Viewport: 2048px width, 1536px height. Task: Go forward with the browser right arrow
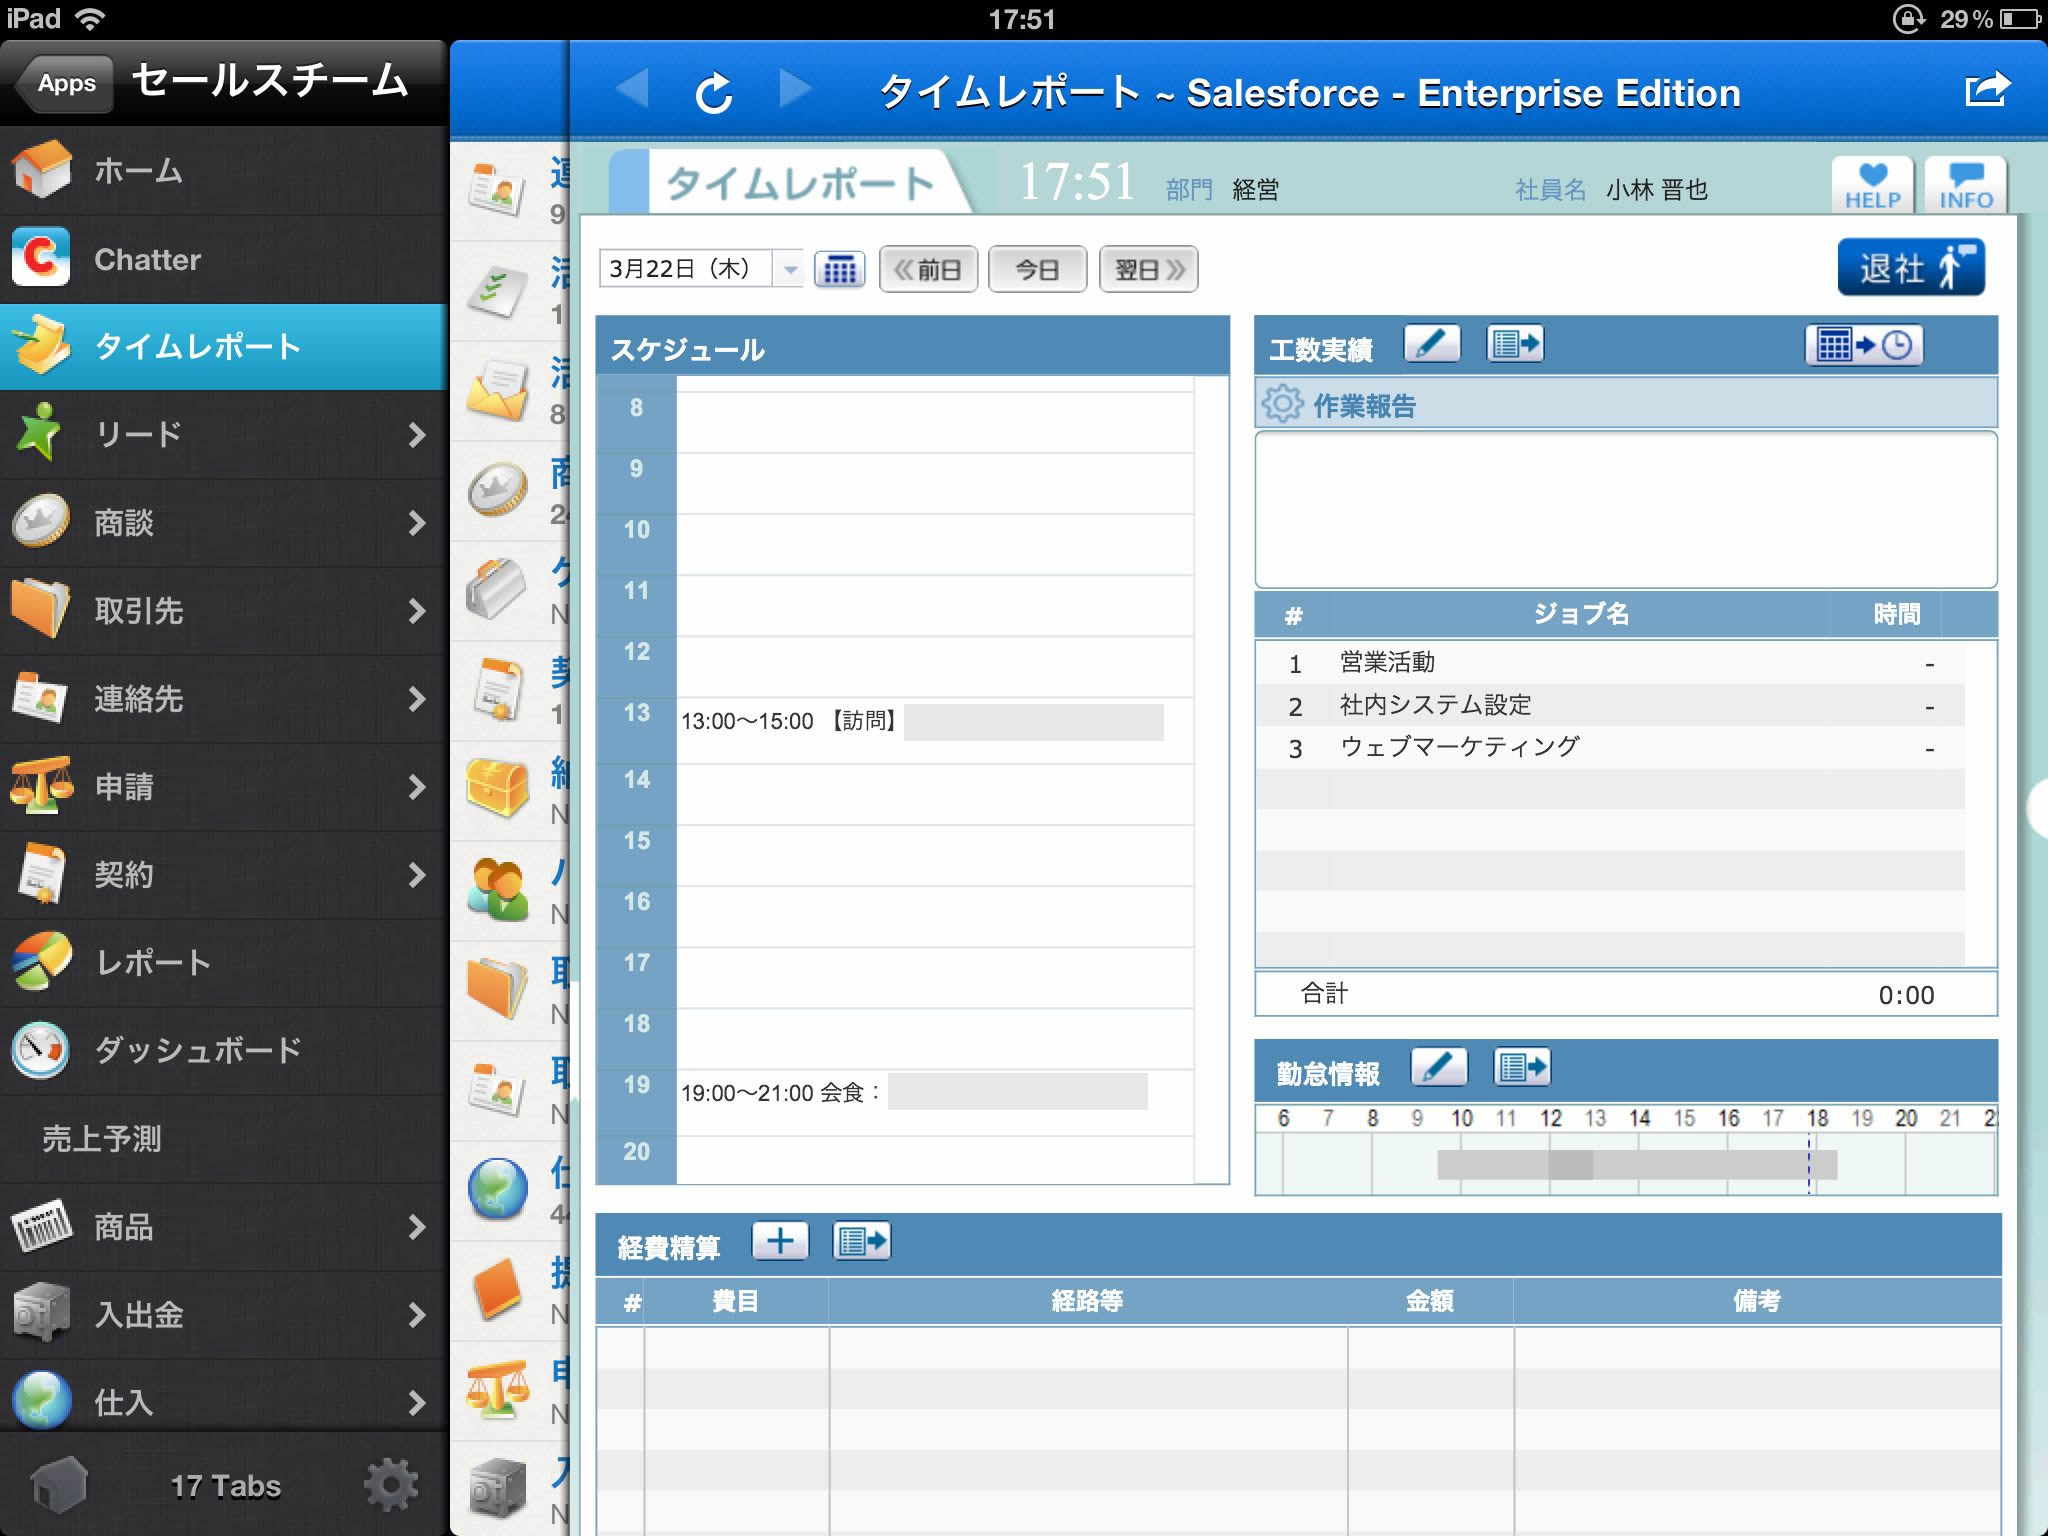coord(795,89)
